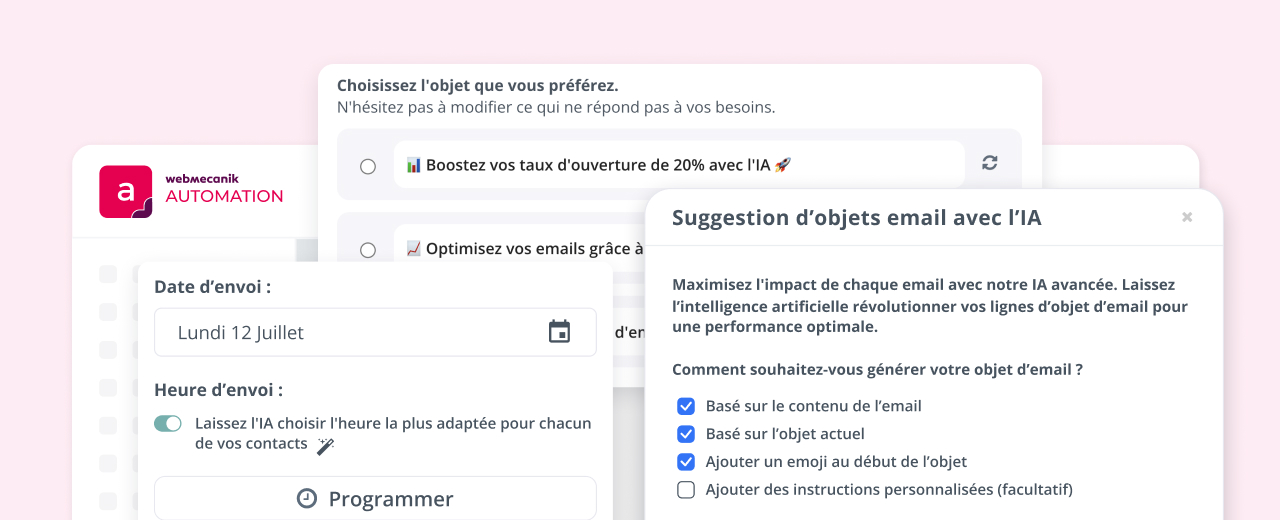The image size is (1280, 520).
Task: Edit the "Optimisez vos emails" subject field
Action: (x=525, y=249)
